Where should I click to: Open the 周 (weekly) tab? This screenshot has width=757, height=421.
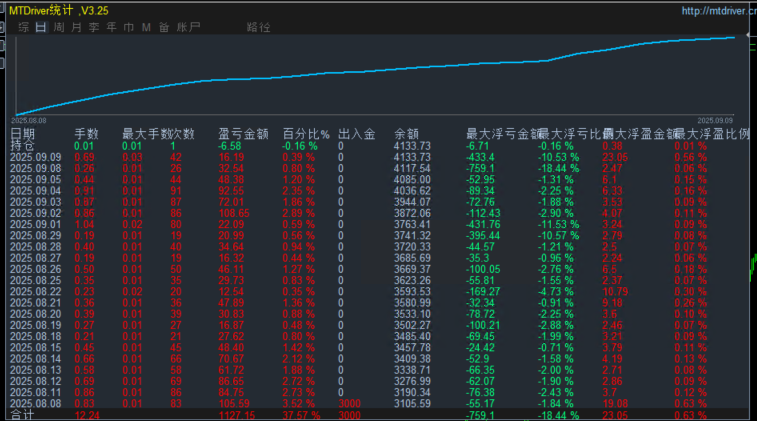(58, 27)
